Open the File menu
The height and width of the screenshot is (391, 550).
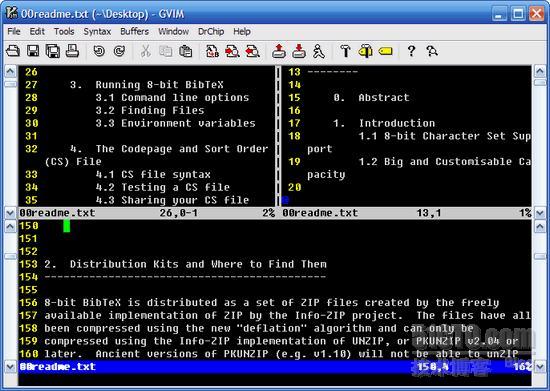[x=14, y=32]
